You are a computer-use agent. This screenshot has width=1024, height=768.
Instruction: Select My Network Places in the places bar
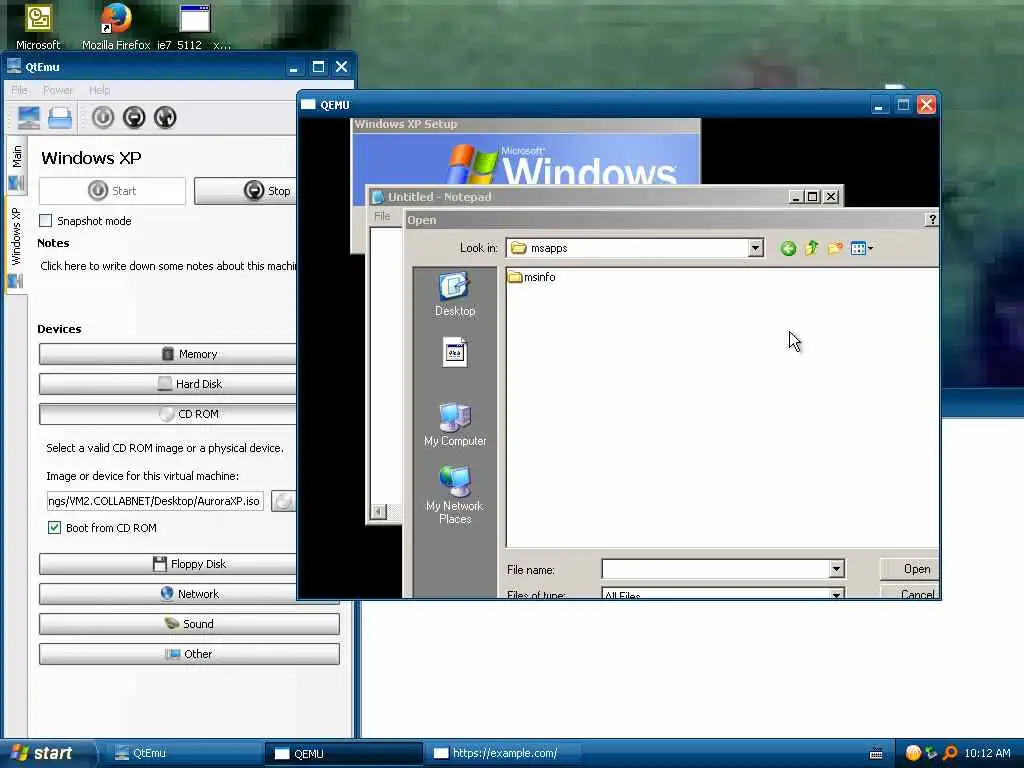pos(455,495)
